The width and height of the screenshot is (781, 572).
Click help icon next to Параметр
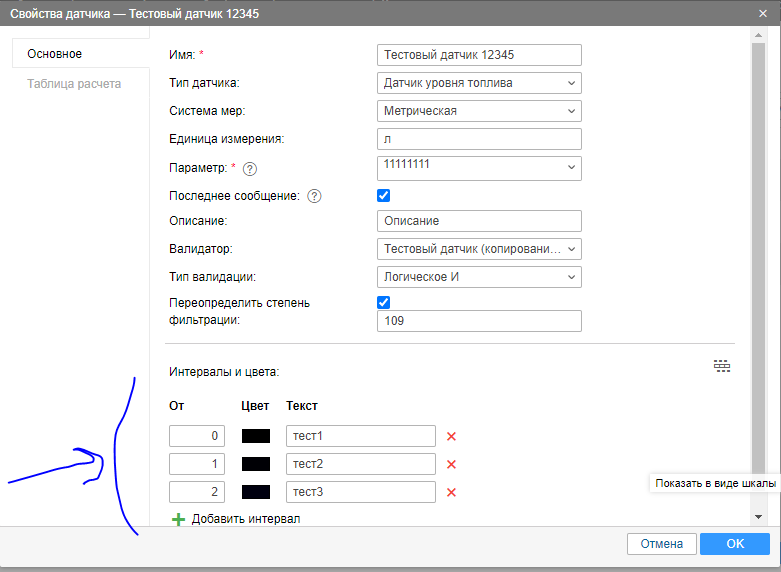pos(250,168)
